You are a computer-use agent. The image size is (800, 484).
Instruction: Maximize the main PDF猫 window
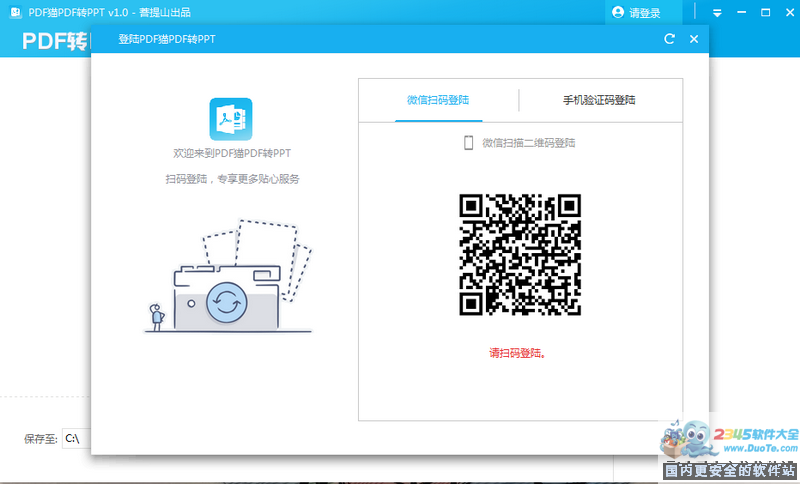point(766,13)
